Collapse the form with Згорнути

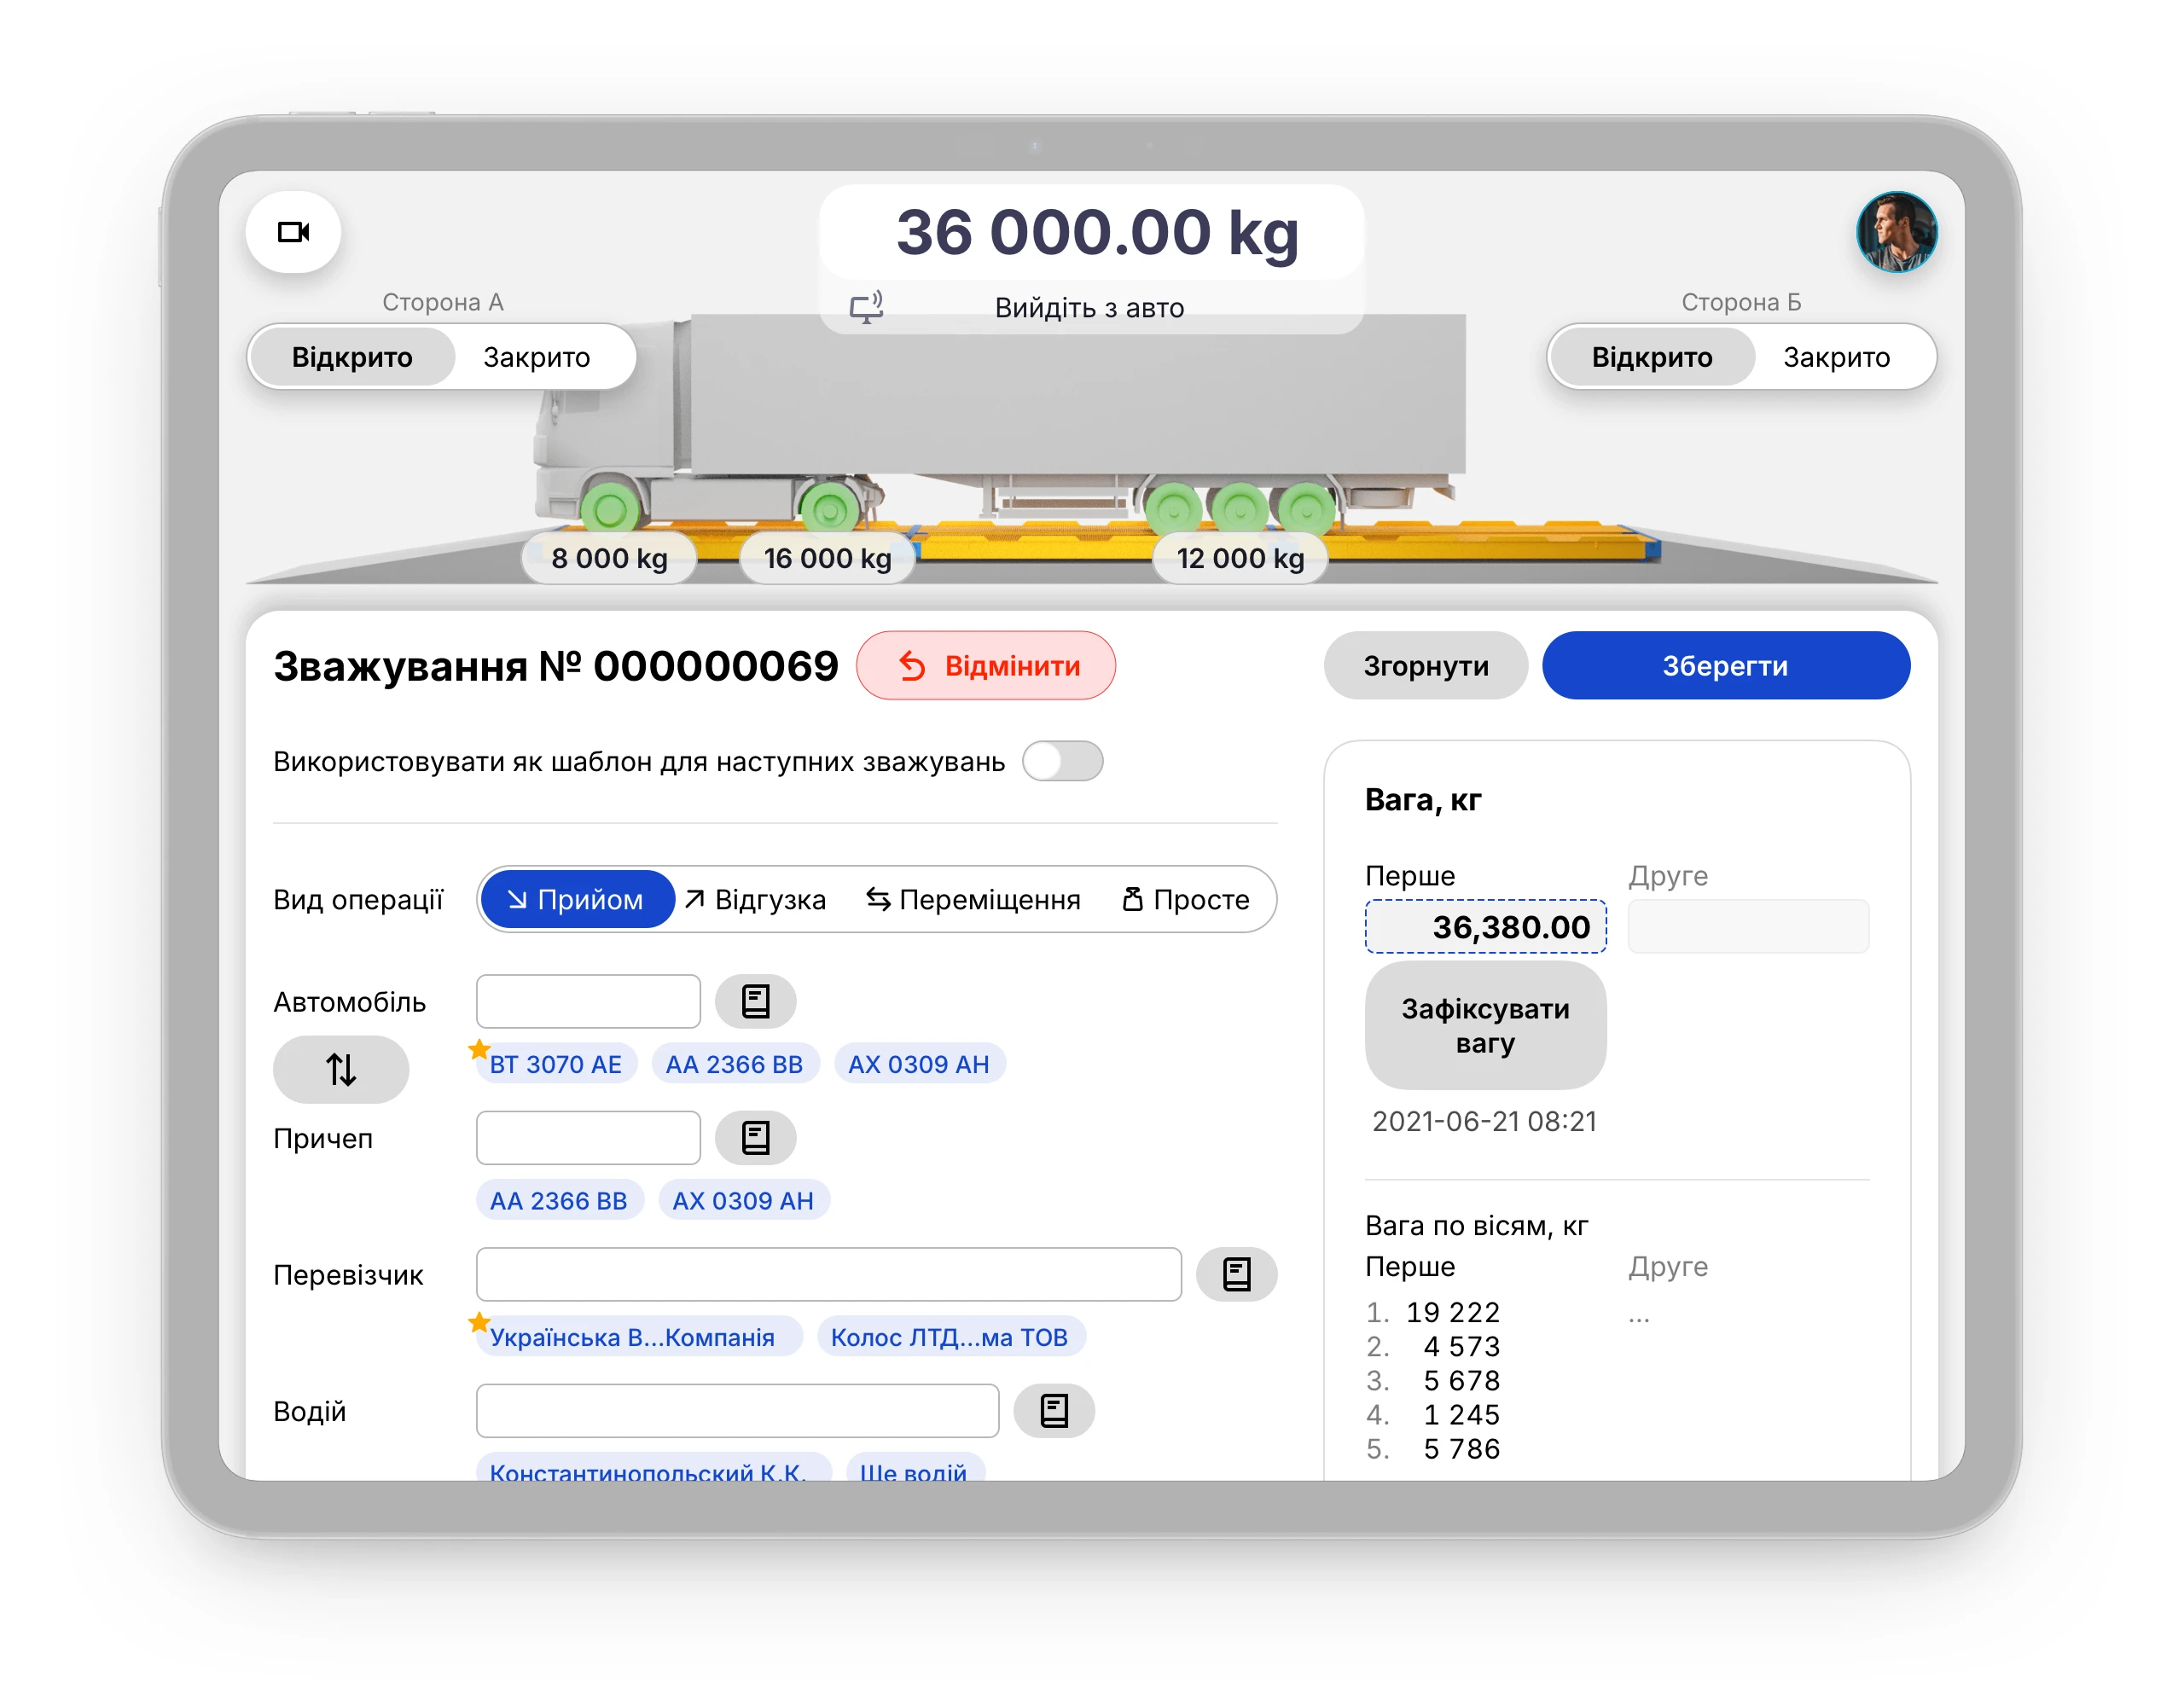pos(1425,666)
